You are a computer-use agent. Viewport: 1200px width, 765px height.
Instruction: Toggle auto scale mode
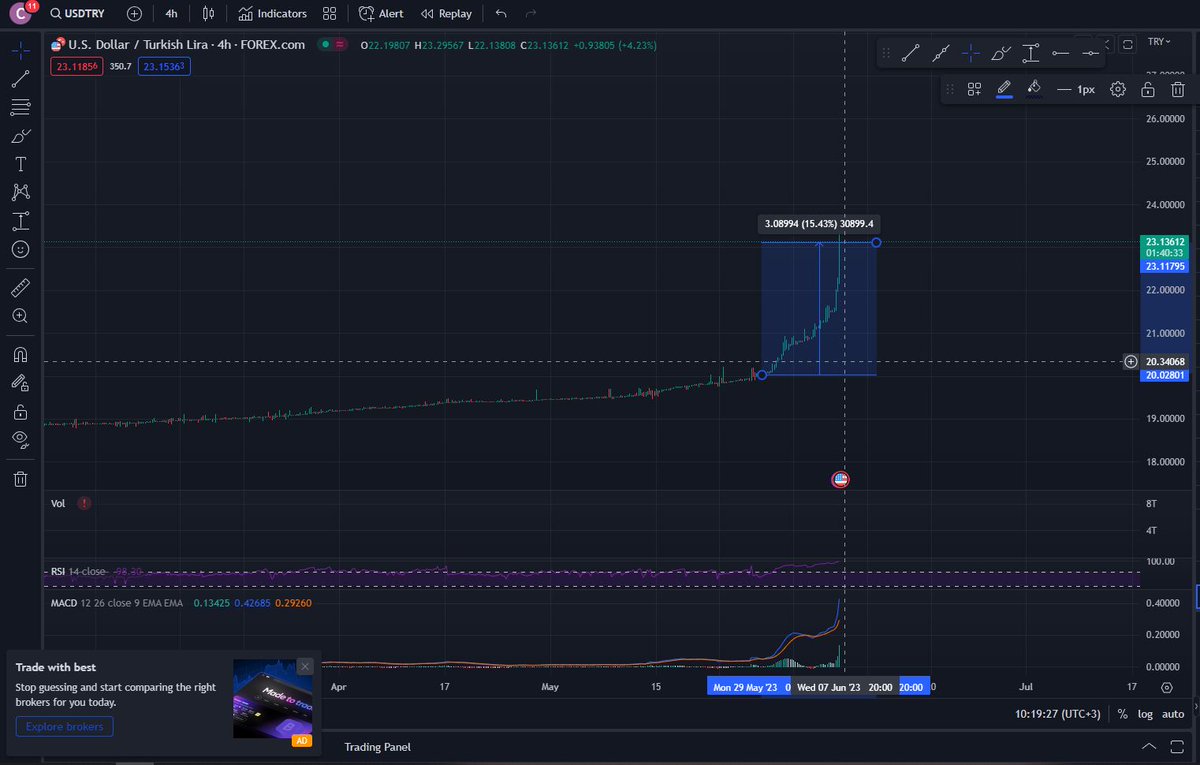tap(1173, 714)
